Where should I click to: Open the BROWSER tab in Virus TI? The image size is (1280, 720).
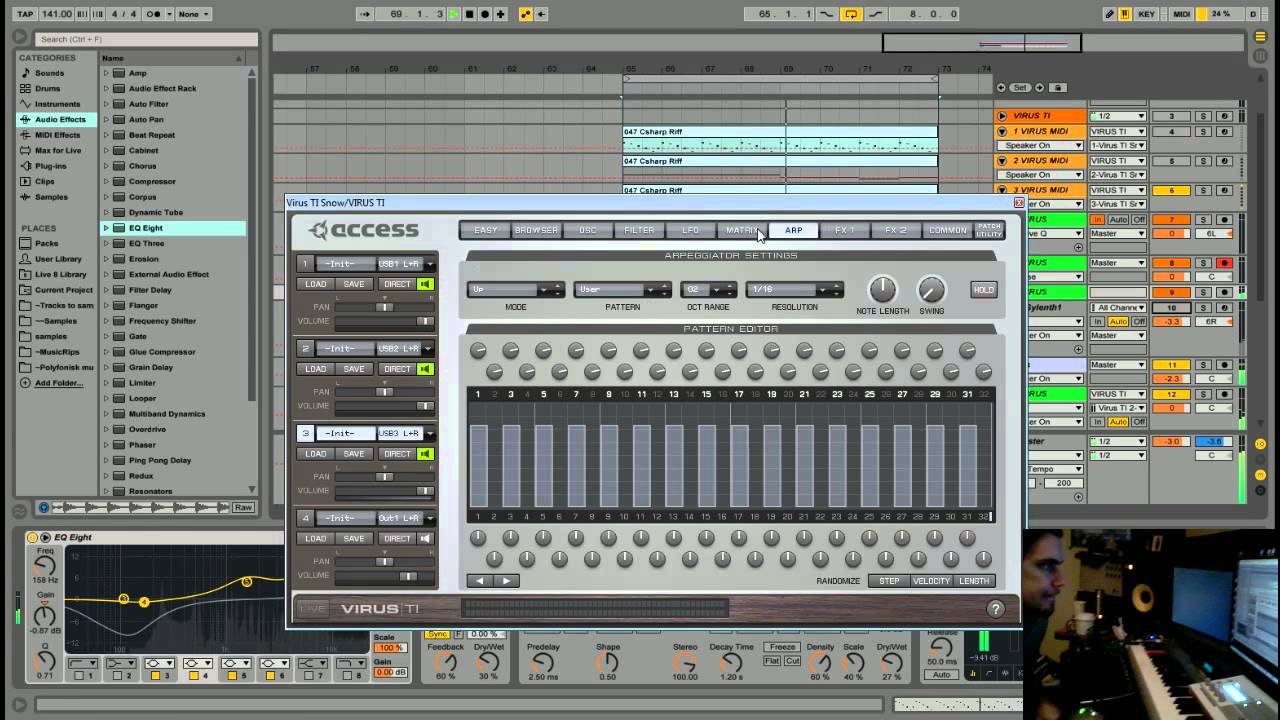536,230
